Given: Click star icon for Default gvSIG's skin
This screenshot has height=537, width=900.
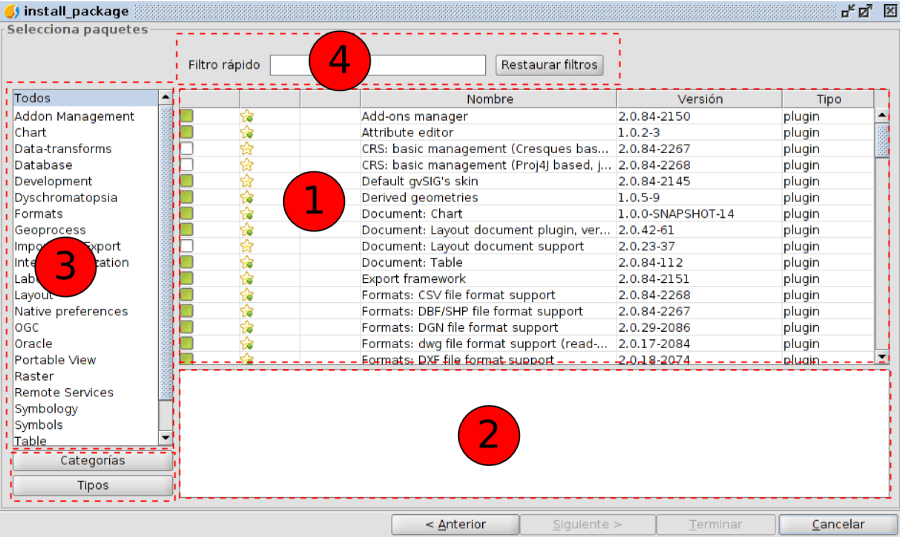Looking at the screenshot, I should pos(246,181).
